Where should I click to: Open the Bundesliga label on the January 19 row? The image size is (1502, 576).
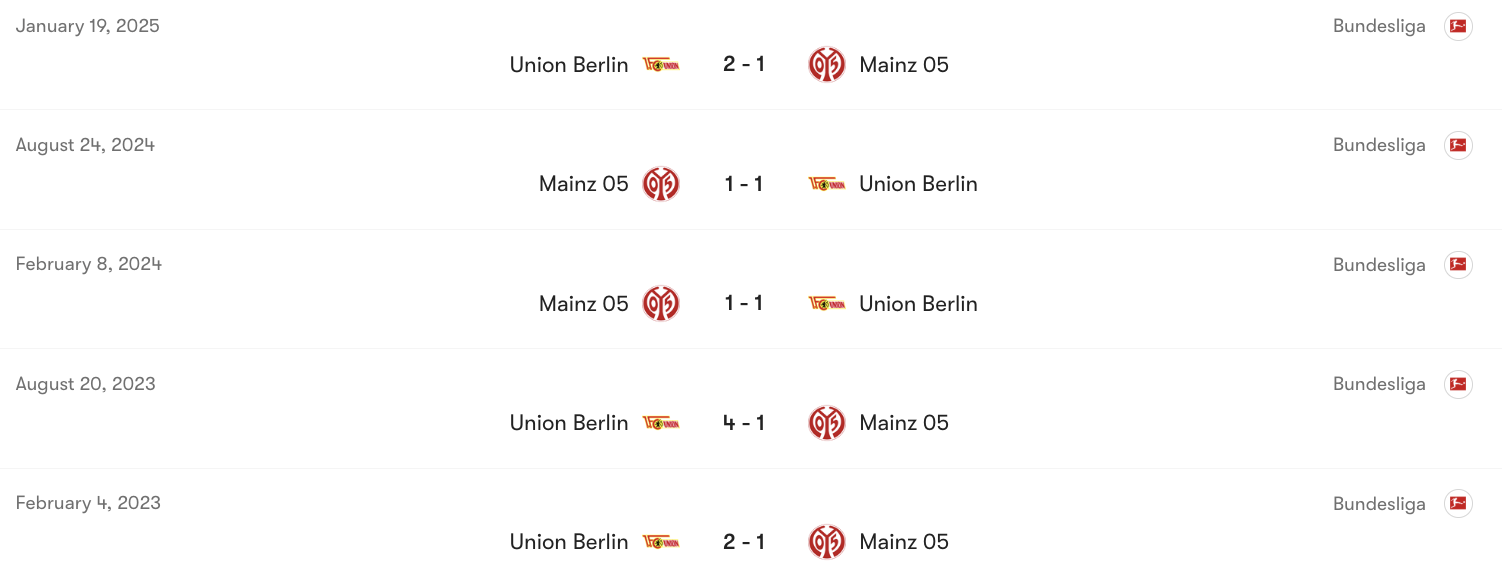[1379, 26]
